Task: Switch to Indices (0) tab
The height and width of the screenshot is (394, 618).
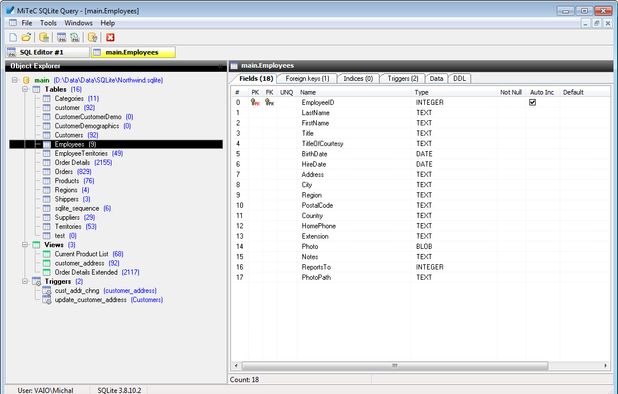Action: pos(358,78)
